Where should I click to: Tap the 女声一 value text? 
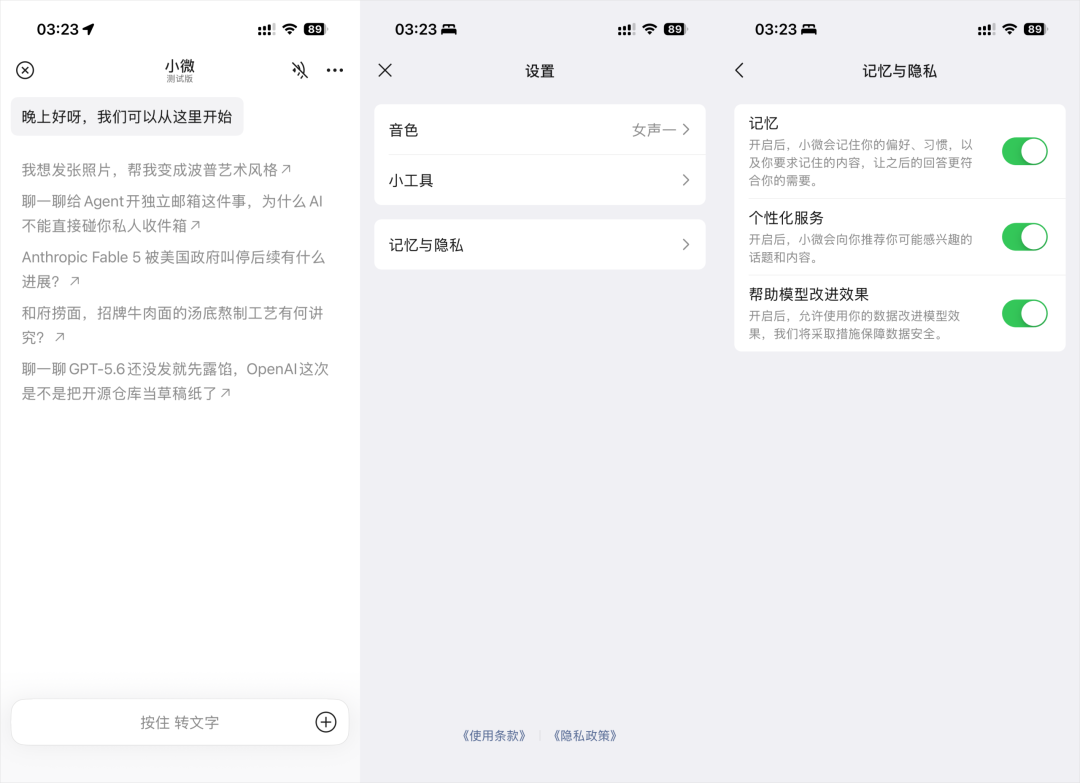[x=654, y=129]
